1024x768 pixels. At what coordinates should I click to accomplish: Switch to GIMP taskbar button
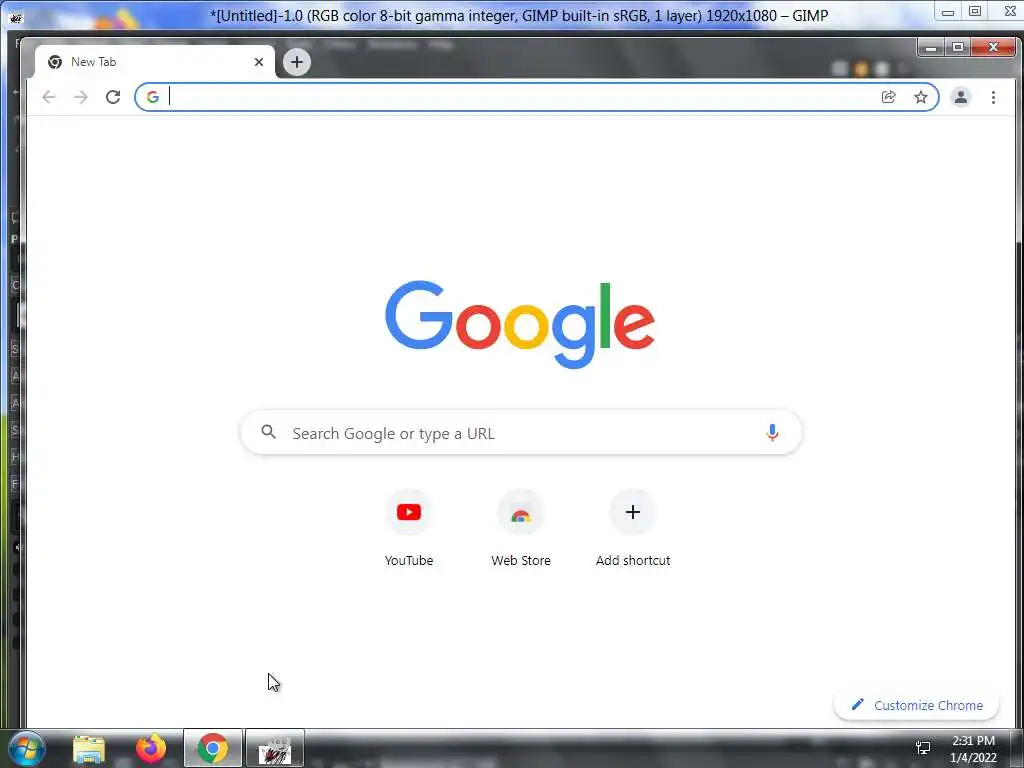[275, 748]
